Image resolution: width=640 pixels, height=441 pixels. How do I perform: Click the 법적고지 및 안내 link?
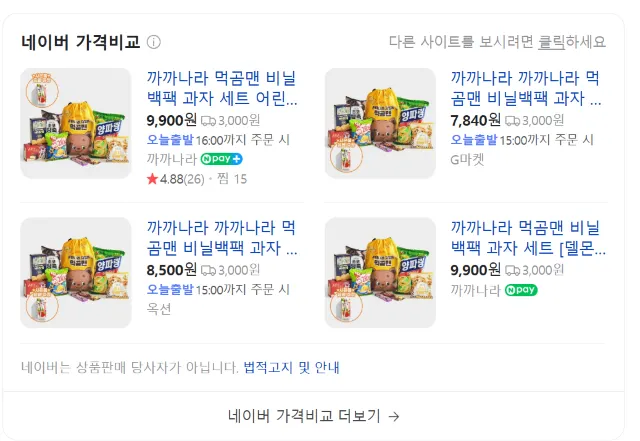291,367
